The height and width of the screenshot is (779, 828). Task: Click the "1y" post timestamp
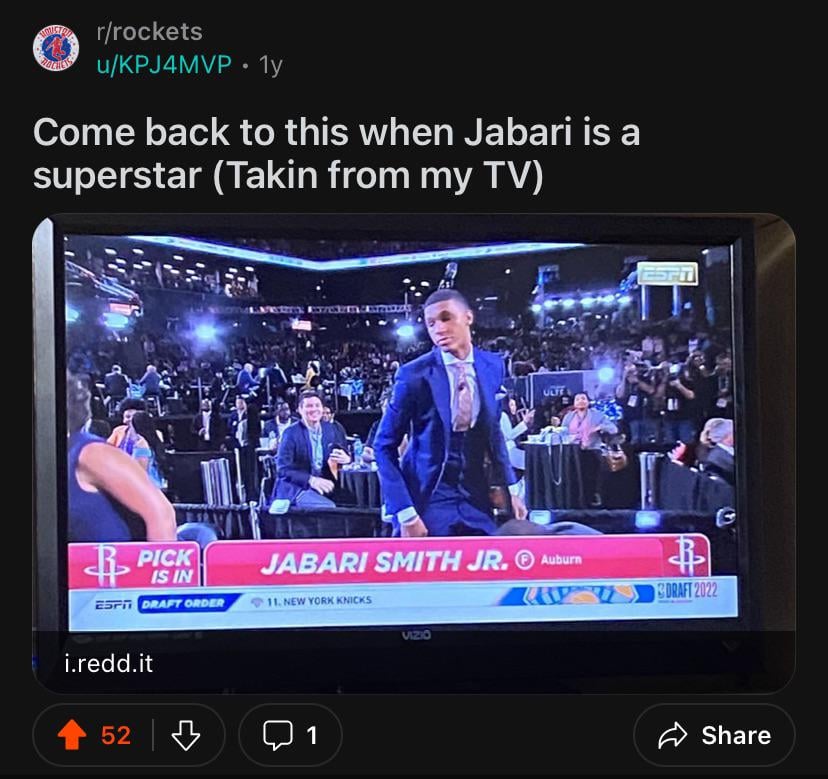pos(271,65)
